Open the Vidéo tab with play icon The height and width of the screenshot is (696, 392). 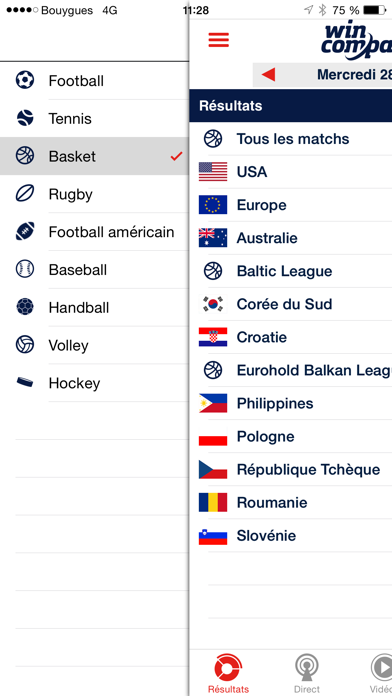(381, 673)
